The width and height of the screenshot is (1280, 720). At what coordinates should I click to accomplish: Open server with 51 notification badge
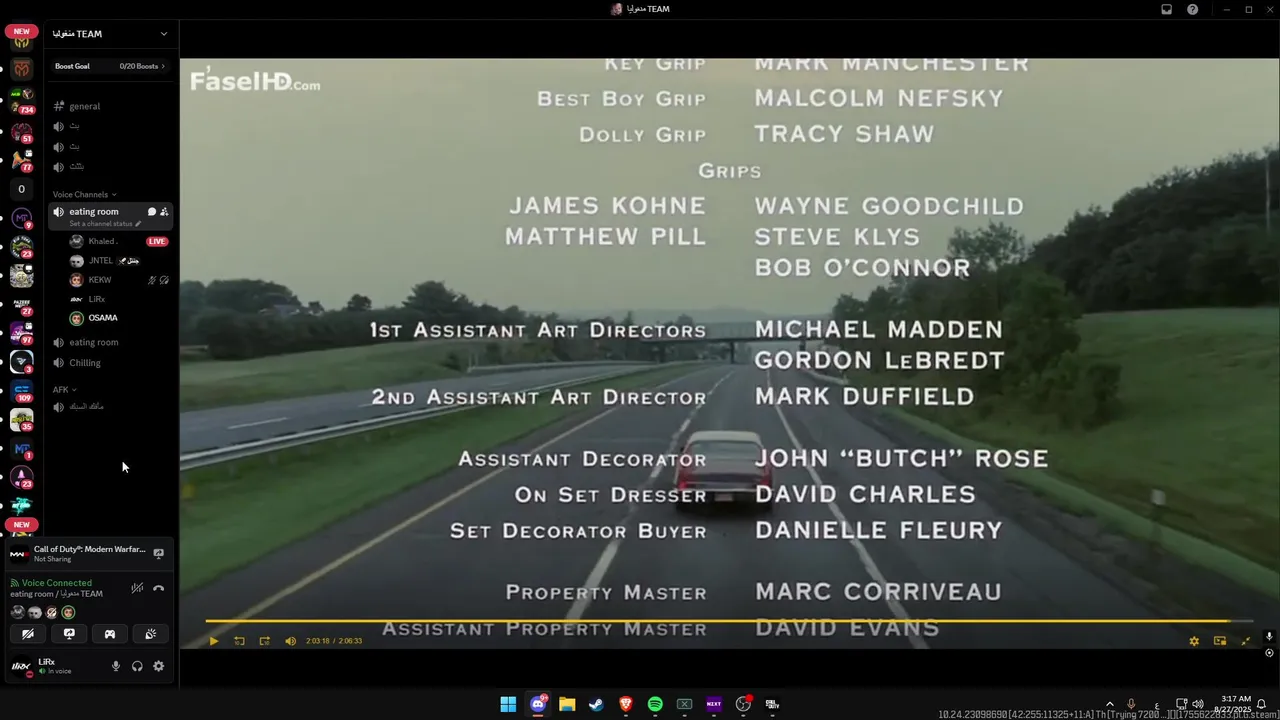pyautogui.click(x=22, y=132)
